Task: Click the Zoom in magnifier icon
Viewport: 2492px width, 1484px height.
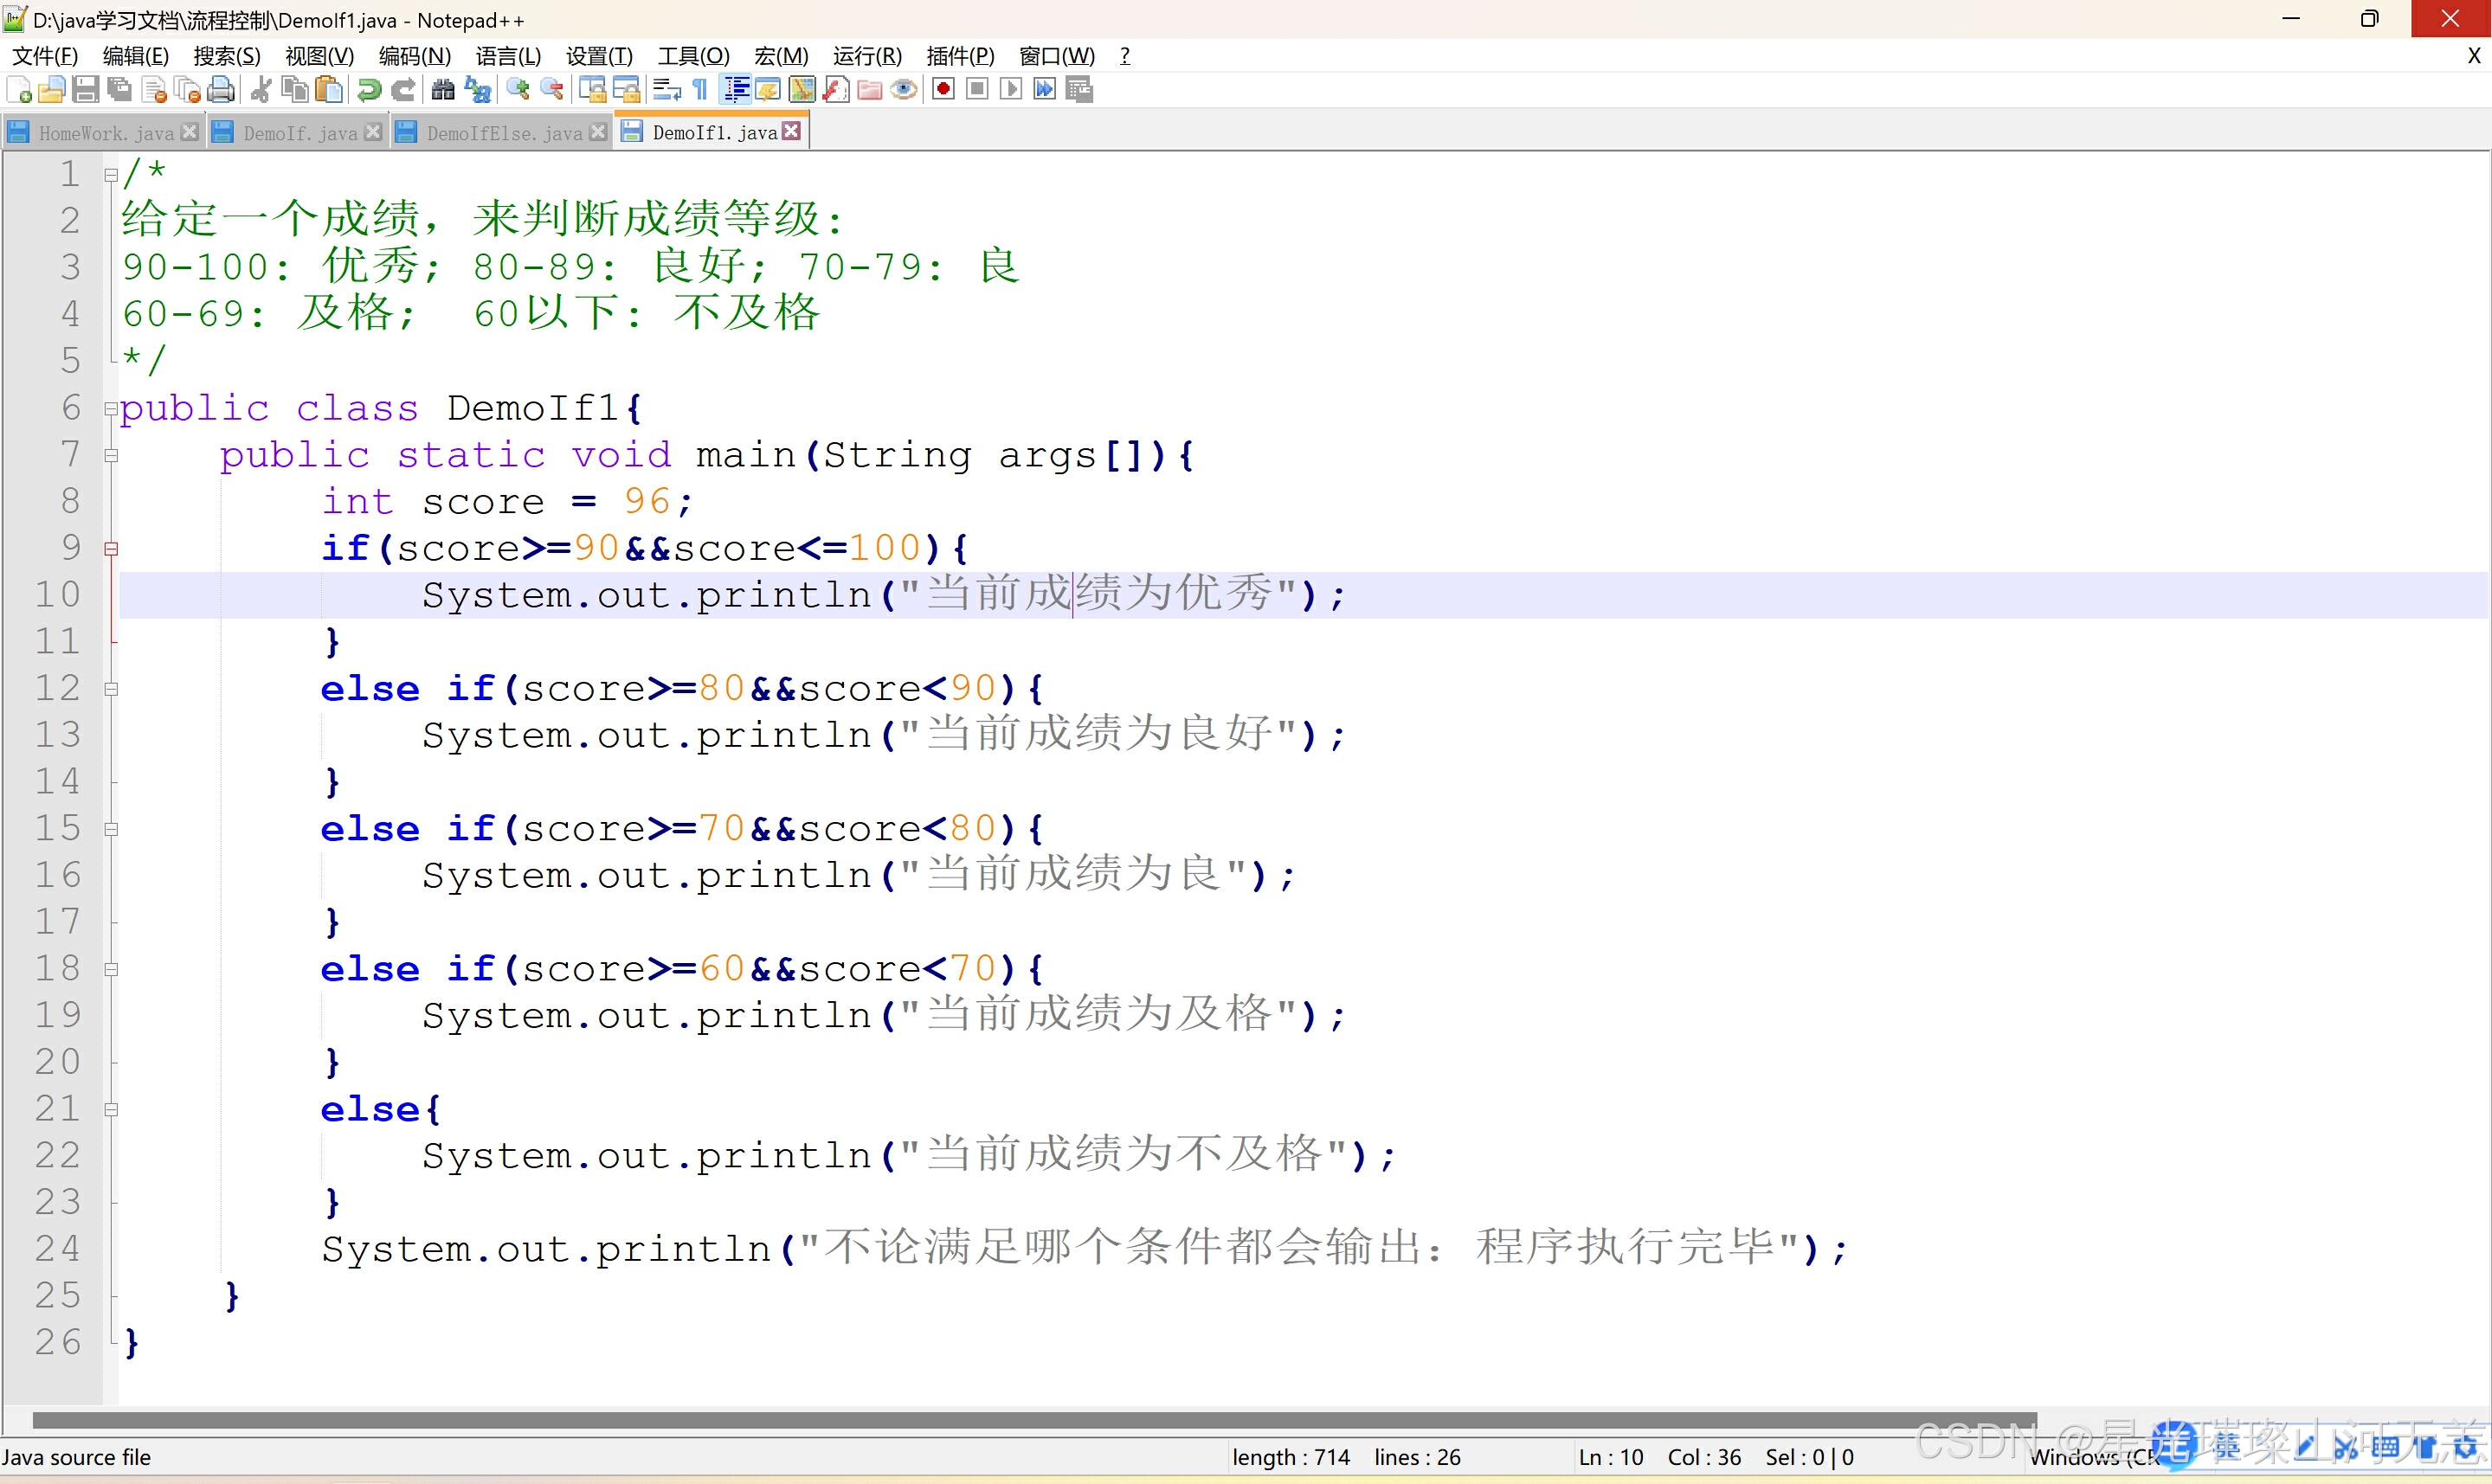Action: pyautogui.click(x=518, y=90)
